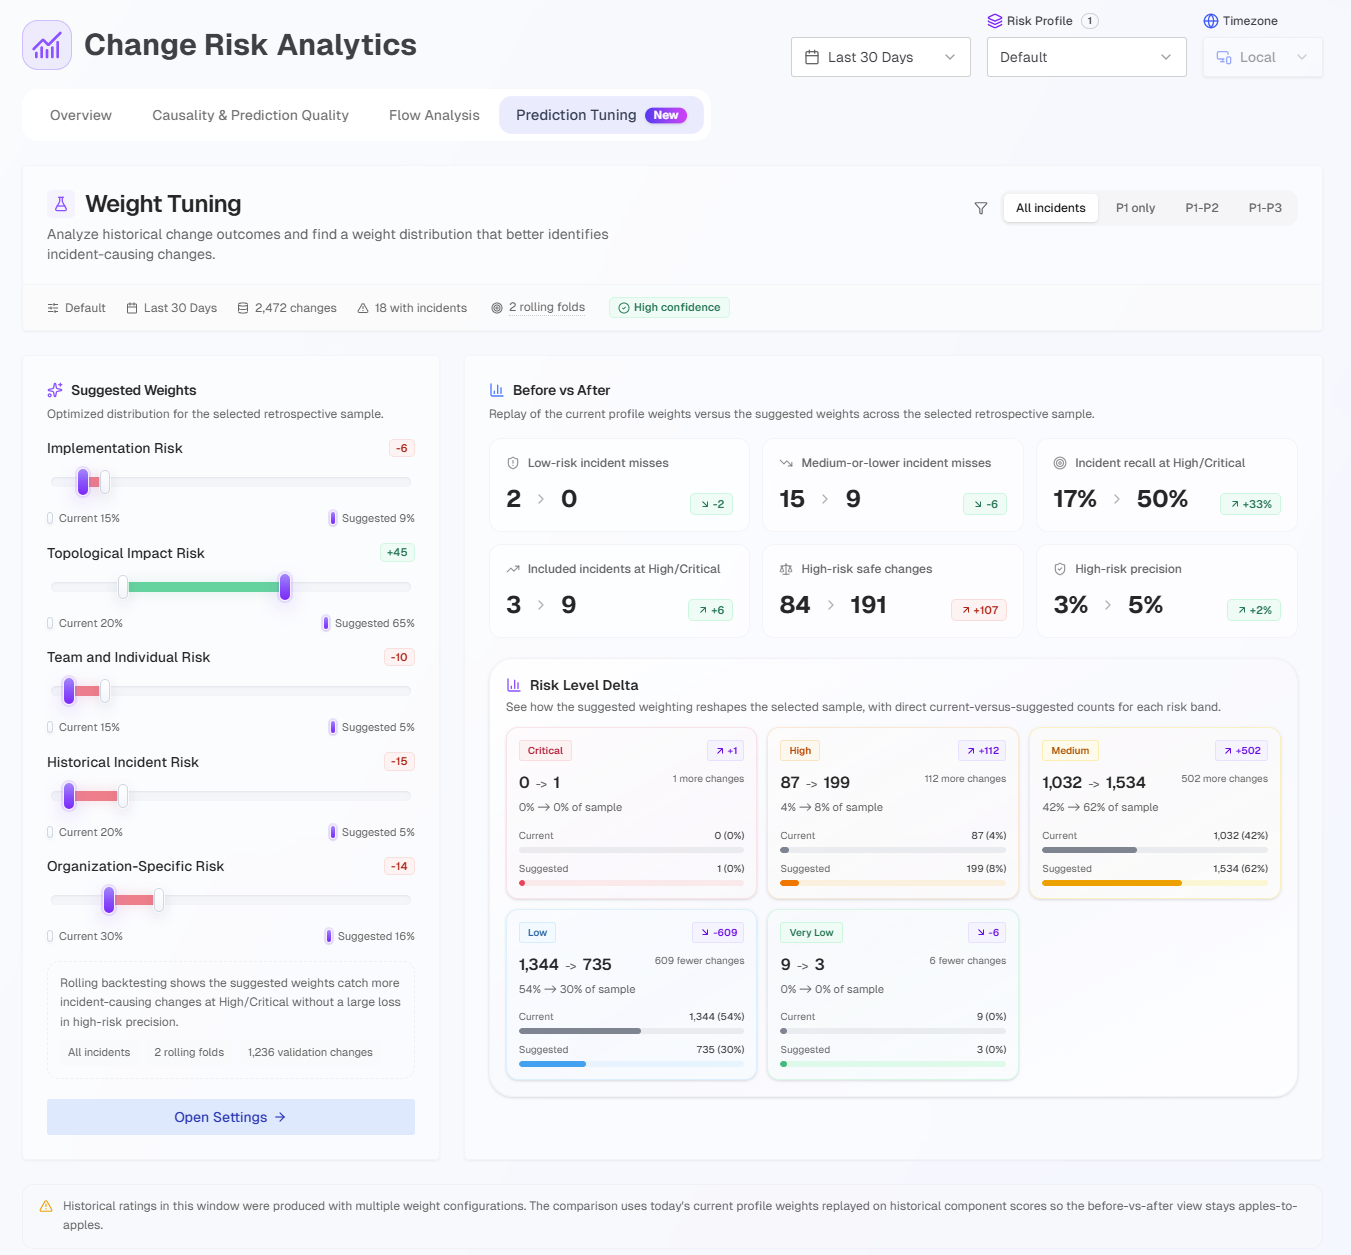Open the Last 30 Days date dropdown

click(880, 57)
